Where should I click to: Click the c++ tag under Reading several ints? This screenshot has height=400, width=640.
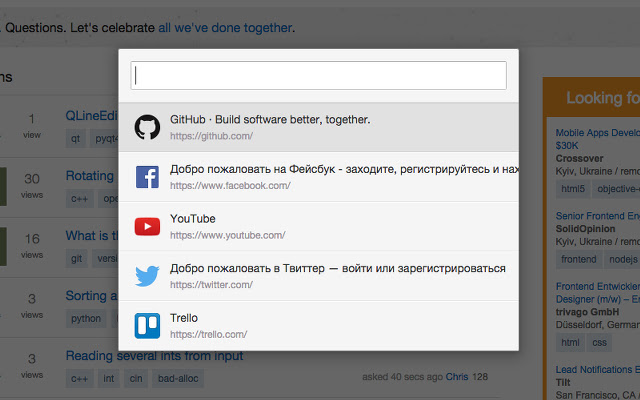(x=80, y=378)
